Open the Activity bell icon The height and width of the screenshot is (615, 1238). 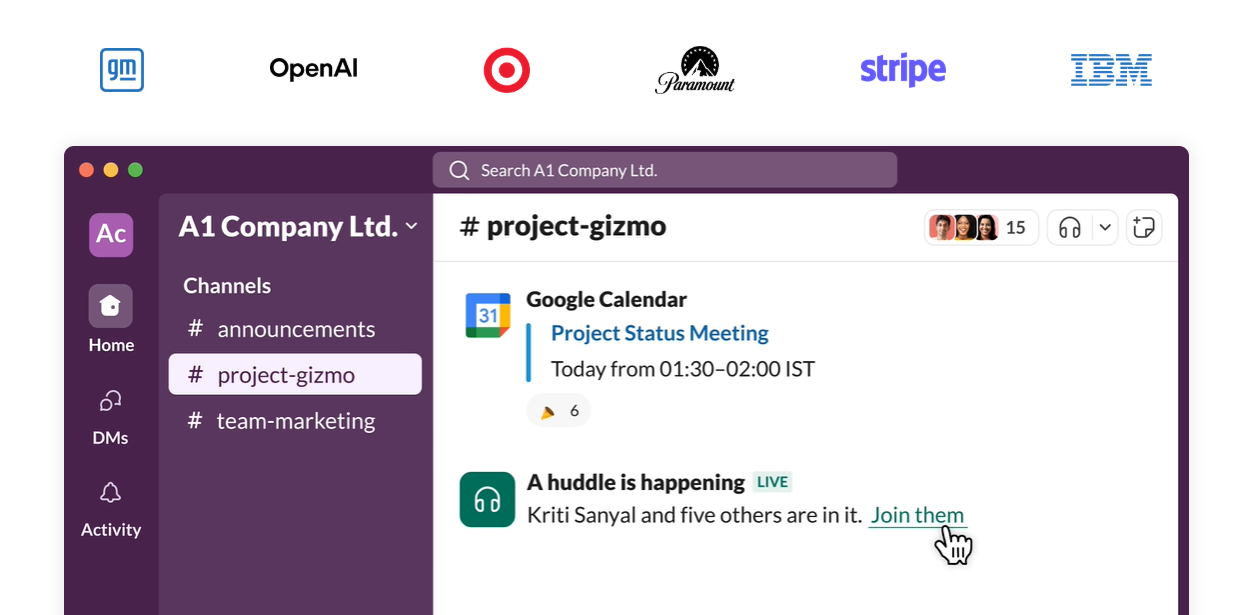[x=110, y=493]
